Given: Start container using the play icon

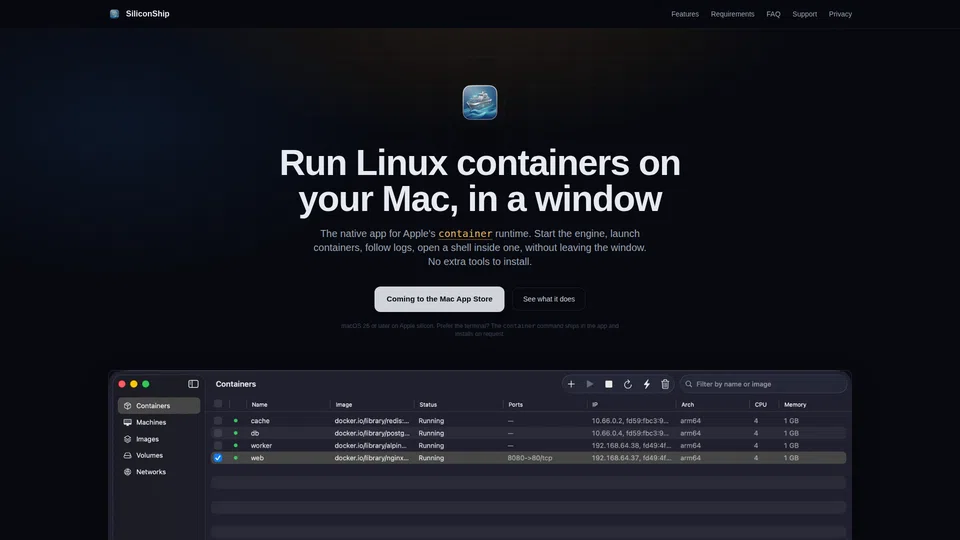Looking at the screenshot, I should pos(590,384).
